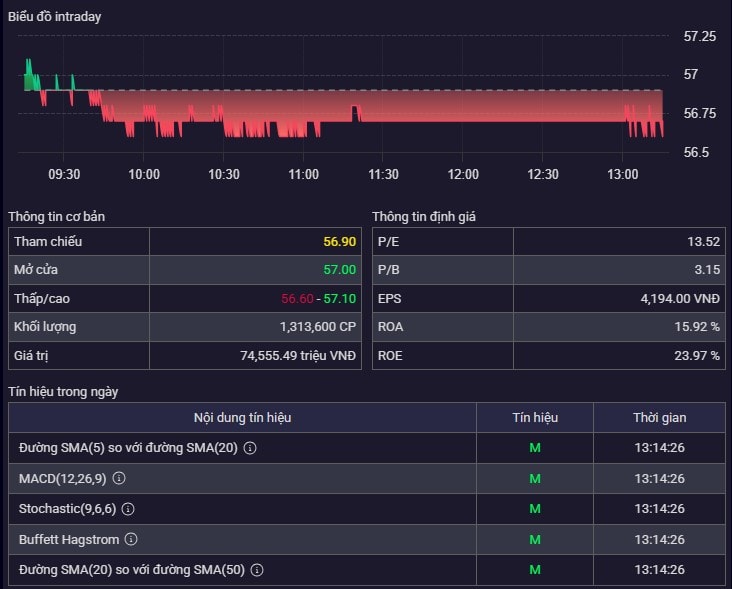Sort by the Tín hiệu column header
This screenshot has height=589, width=732.
pos(535,417)
